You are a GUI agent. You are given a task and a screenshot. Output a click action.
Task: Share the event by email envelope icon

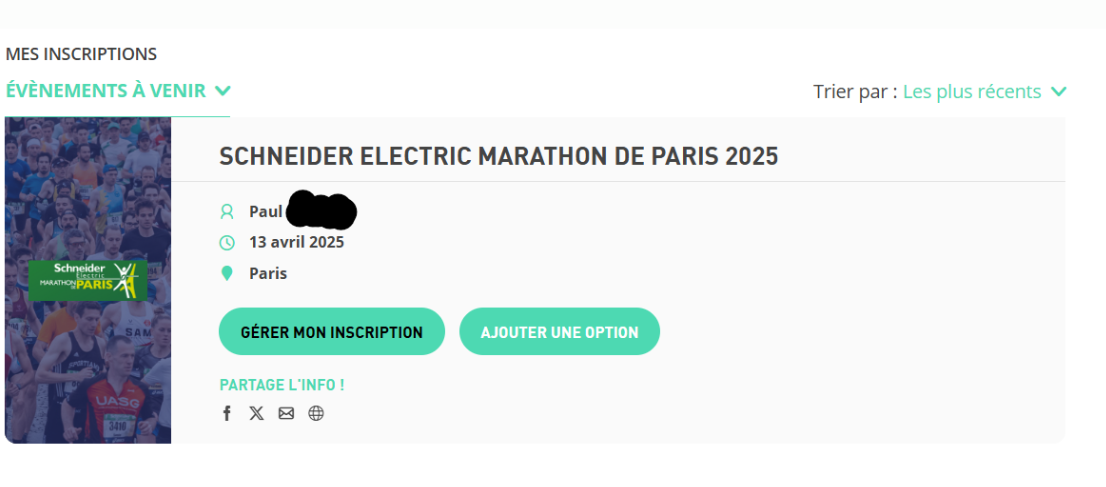pyautogui.click(x=286, y=413)
